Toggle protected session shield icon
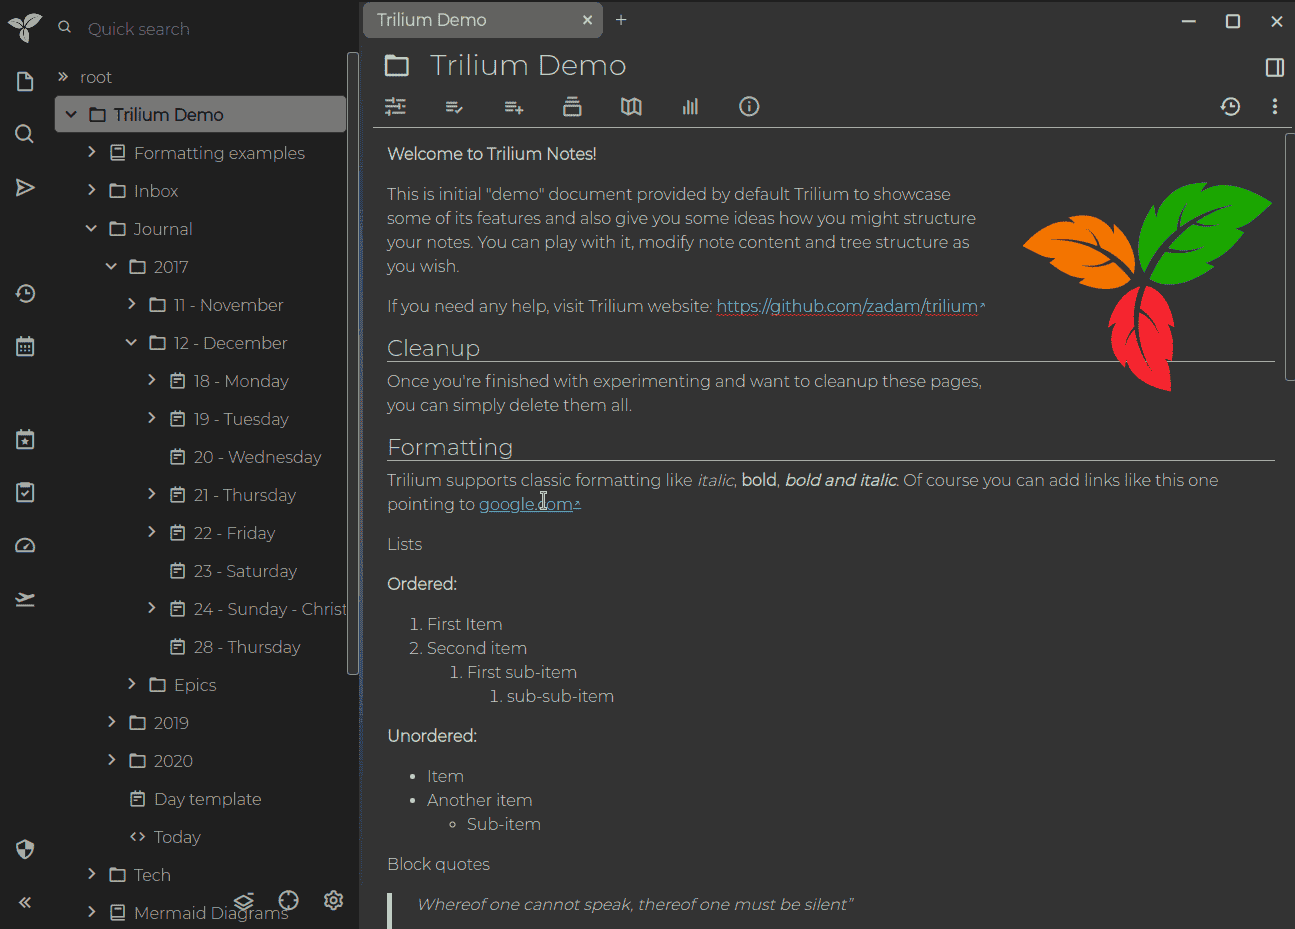1295x929 pixels. (25, 849)
